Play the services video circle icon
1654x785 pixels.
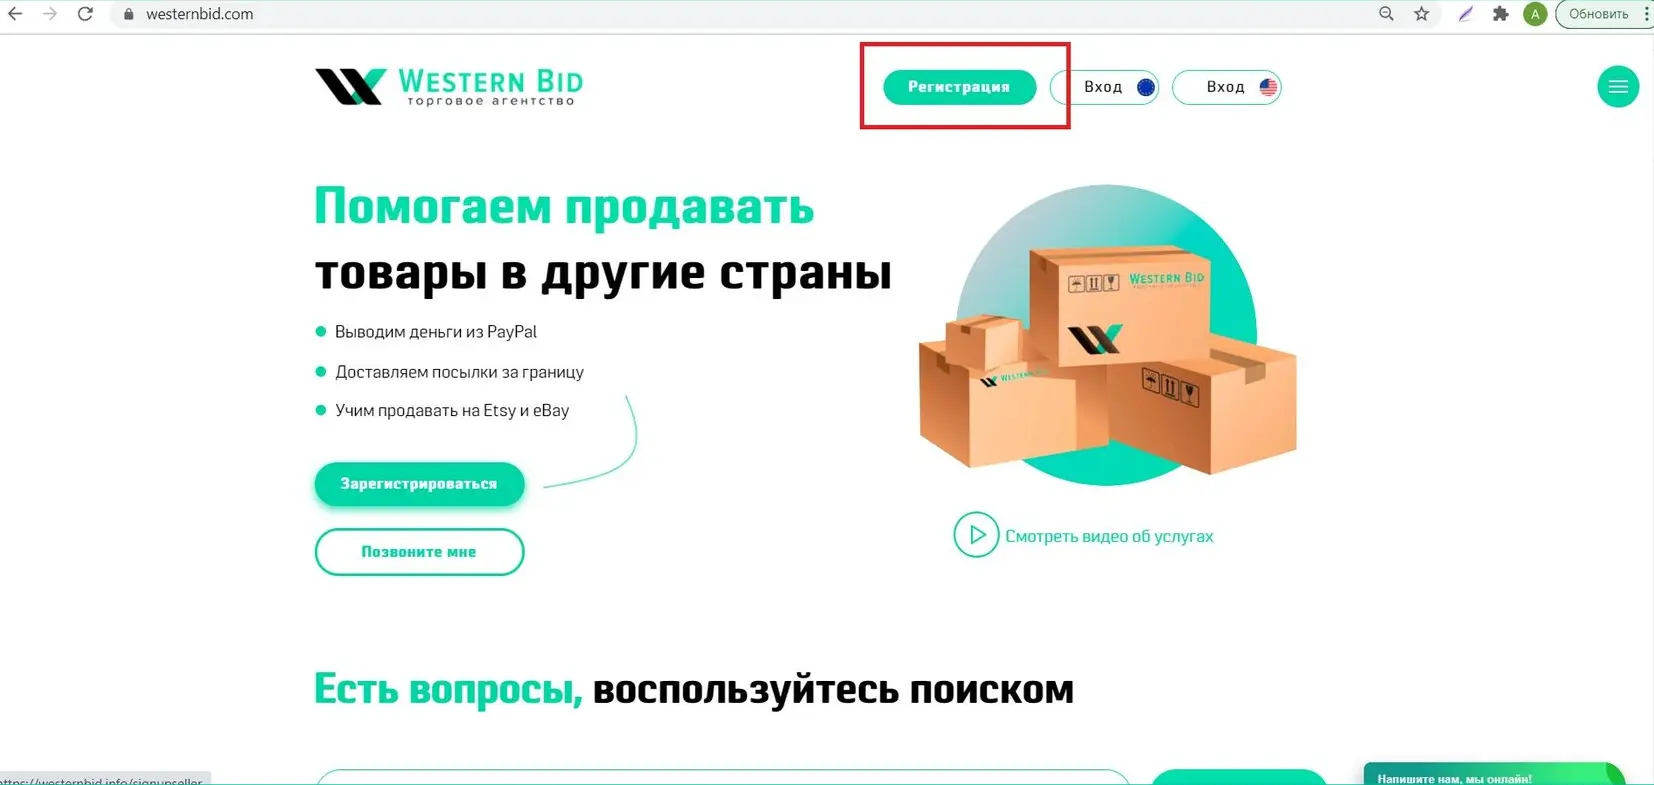click(x=976, y=535)
